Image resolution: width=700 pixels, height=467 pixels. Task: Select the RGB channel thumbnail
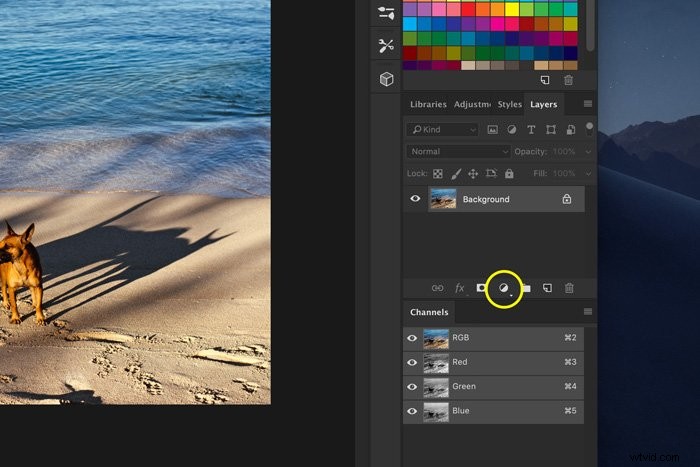tap(436, 338)
